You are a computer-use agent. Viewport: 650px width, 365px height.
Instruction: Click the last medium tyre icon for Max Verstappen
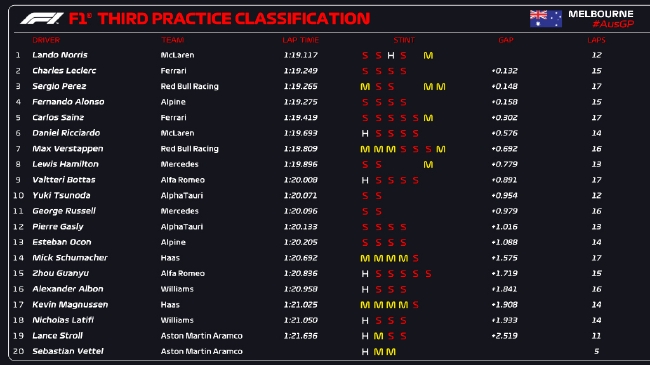(x=441, y=149)
